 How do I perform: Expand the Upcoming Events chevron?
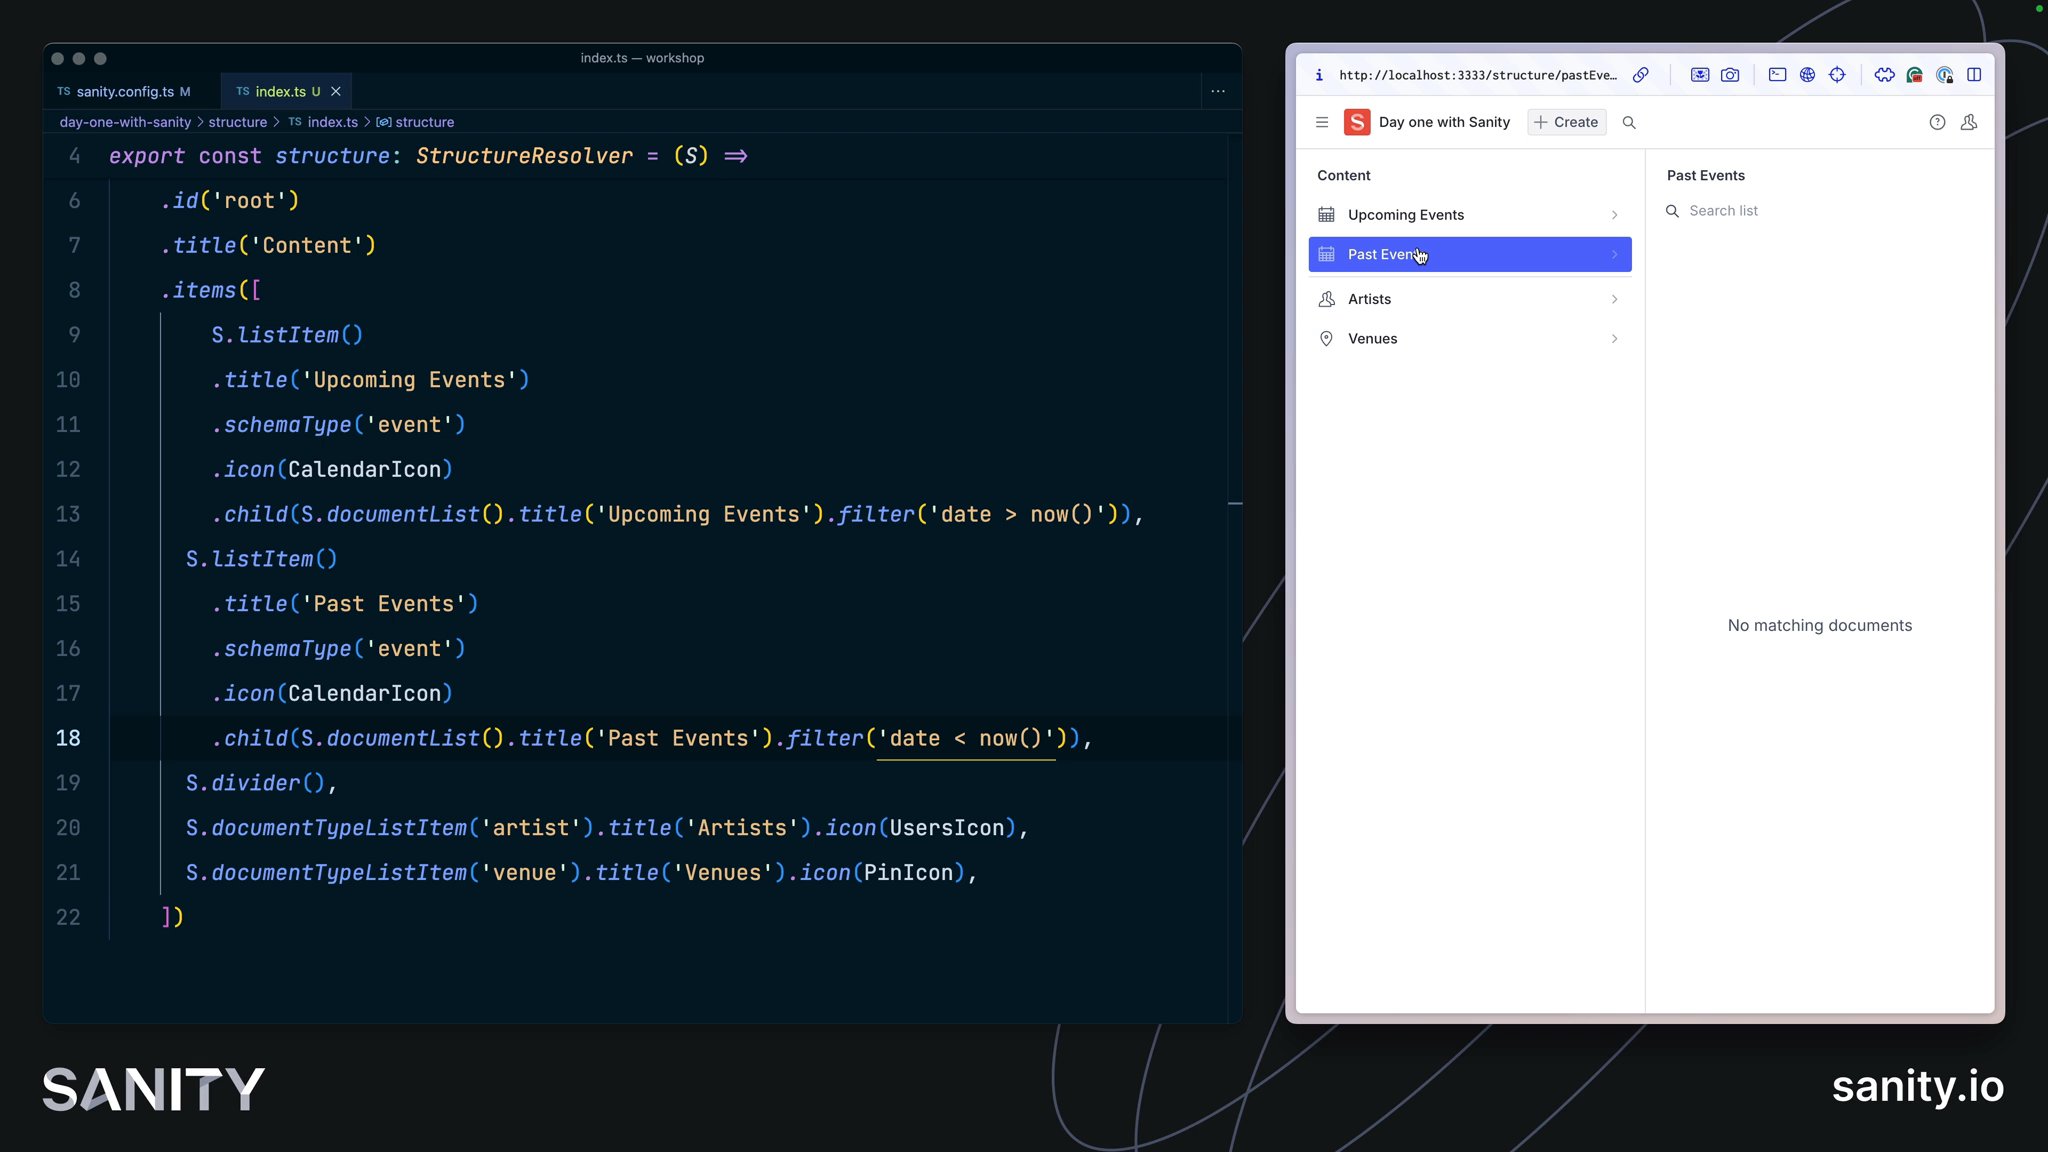(x=1614, y=215)
